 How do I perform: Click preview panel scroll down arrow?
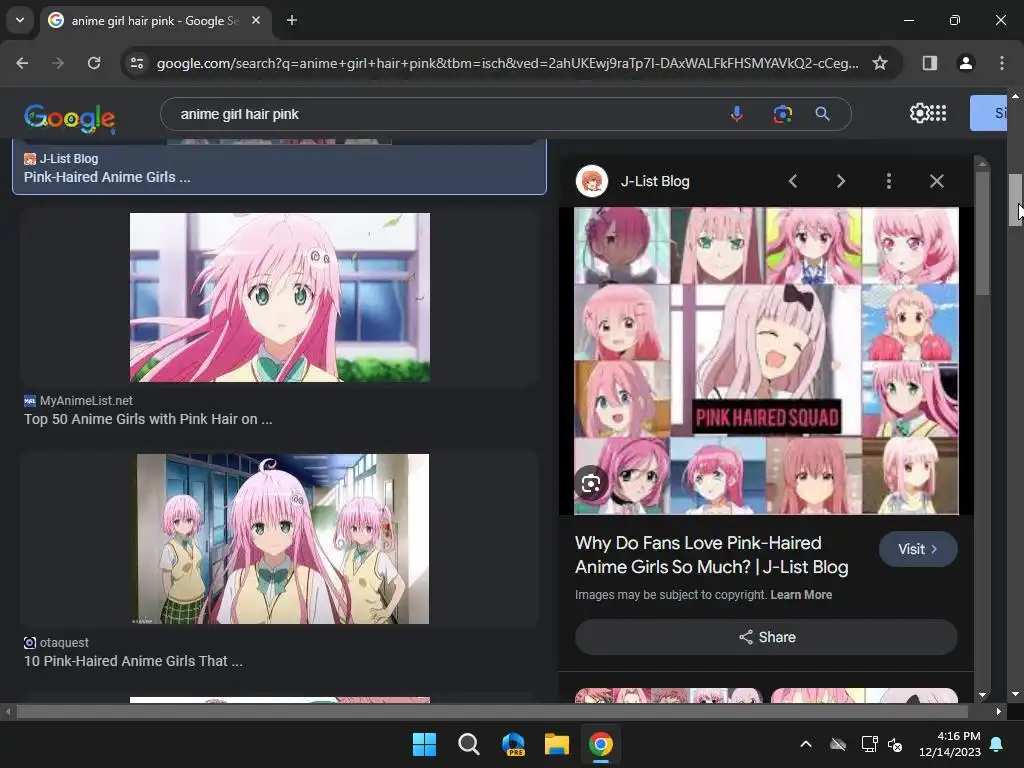[x=982, y=696]
